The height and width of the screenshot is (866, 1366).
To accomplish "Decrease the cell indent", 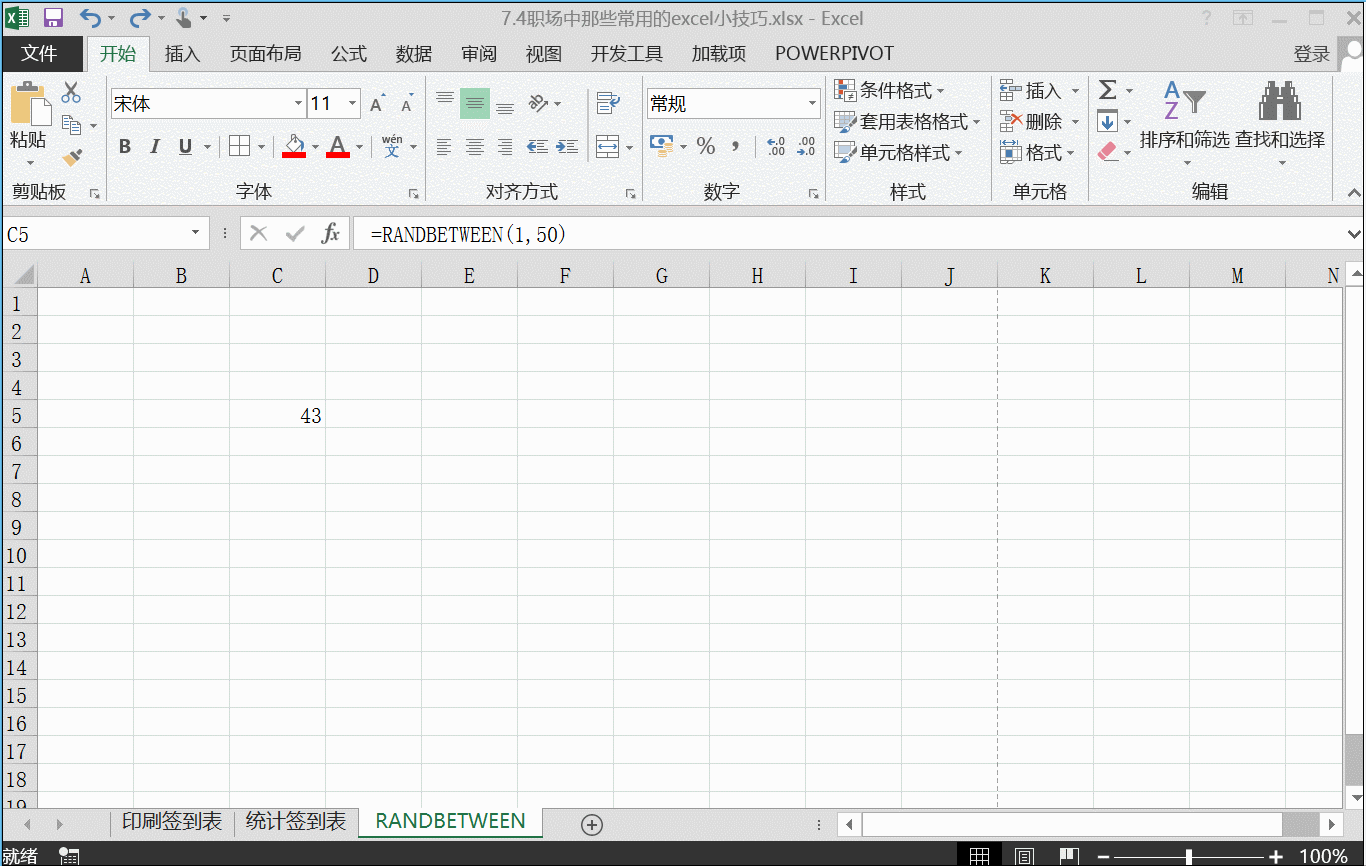I will tap(538, 147).
